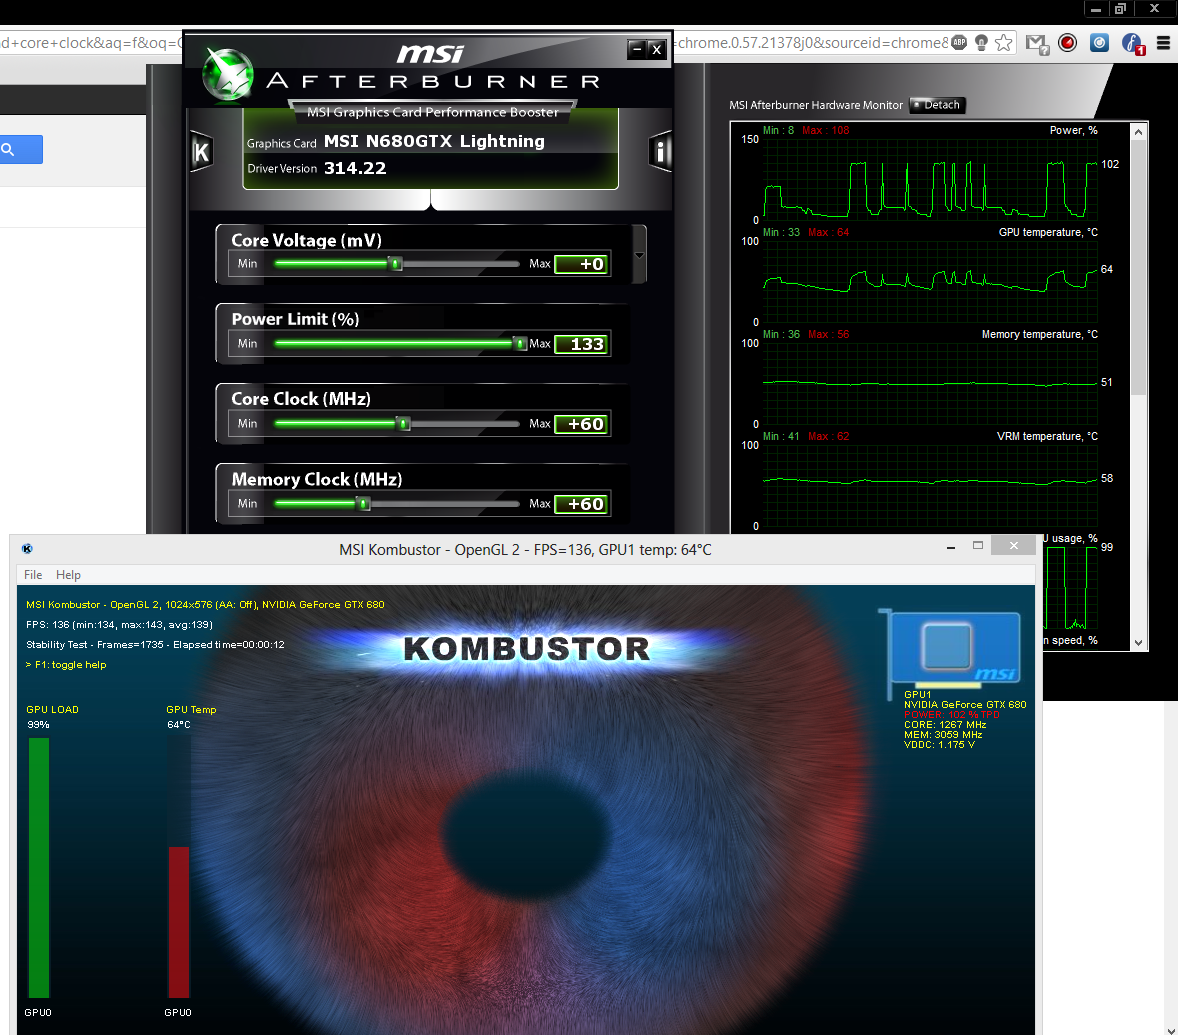Click the GPU Temp red bar

click(179, 922)
